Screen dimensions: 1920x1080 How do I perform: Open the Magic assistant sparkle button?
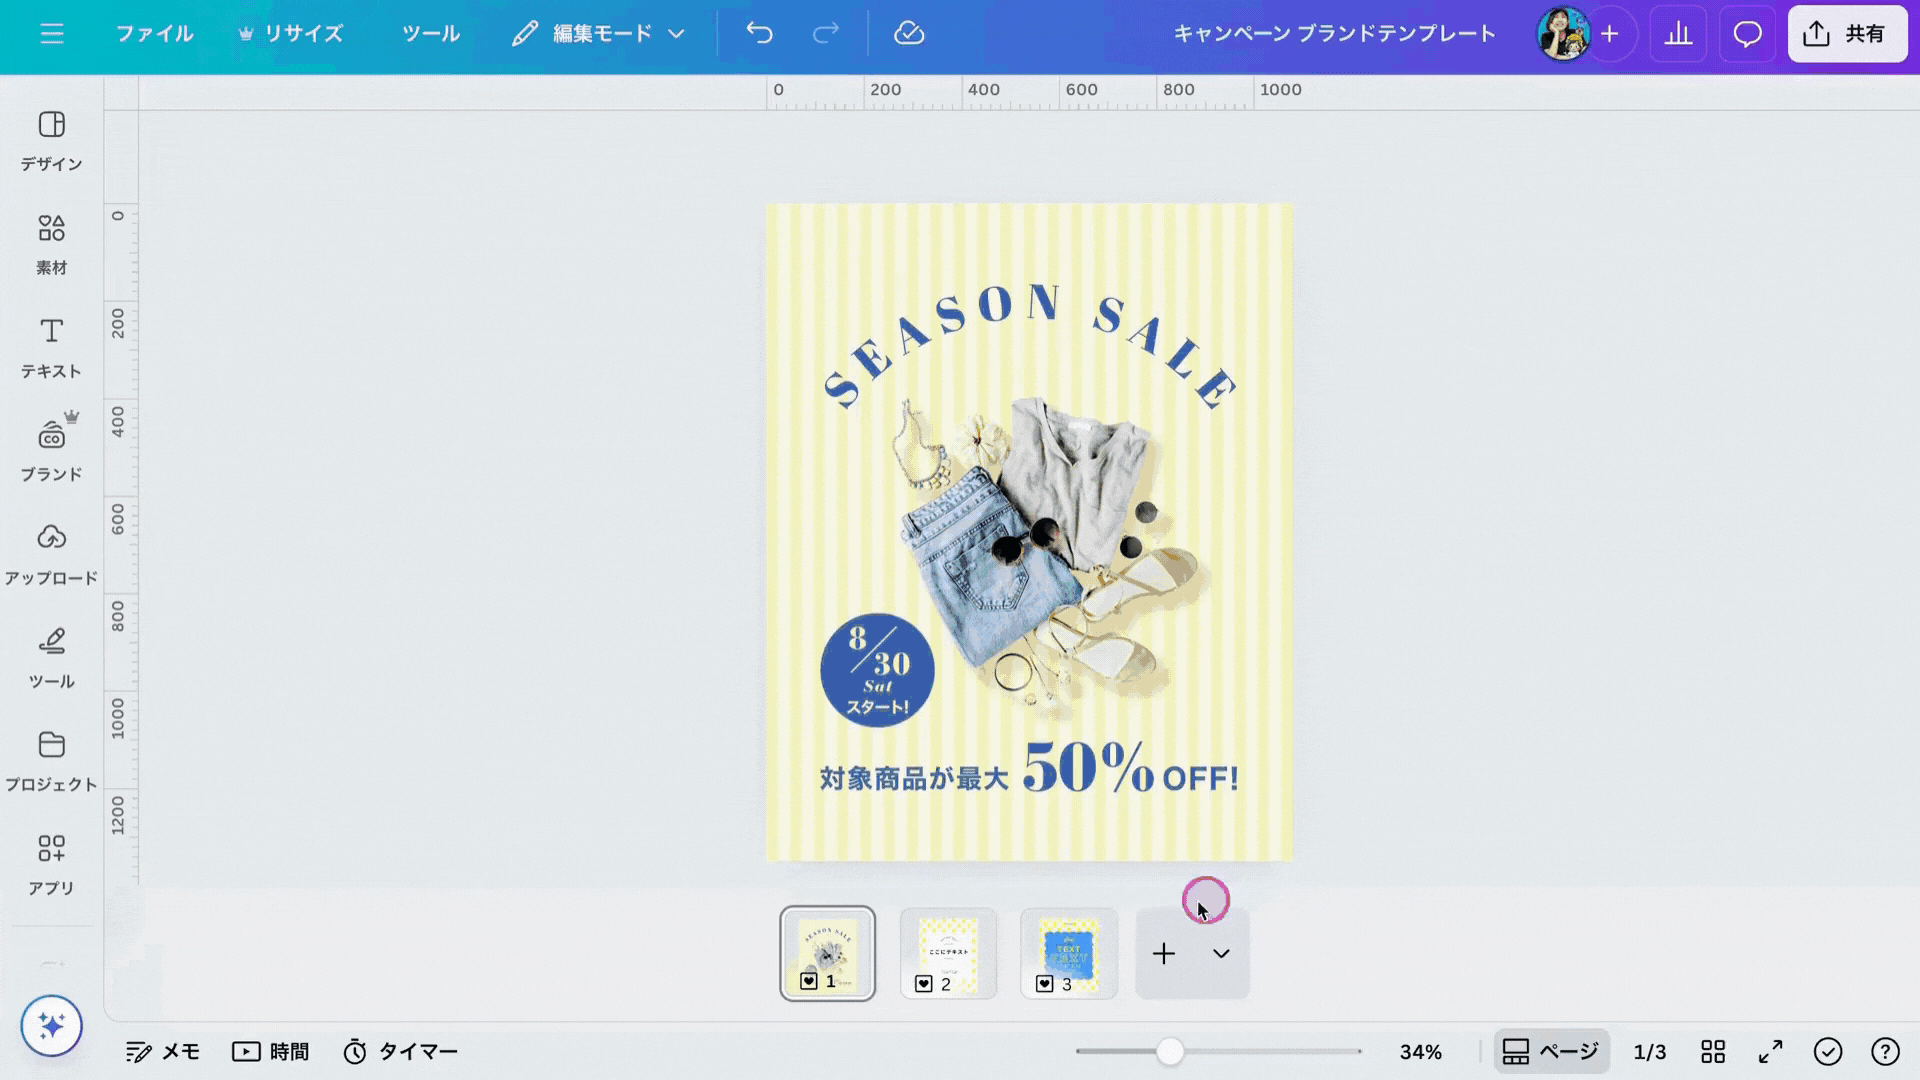52,1025
